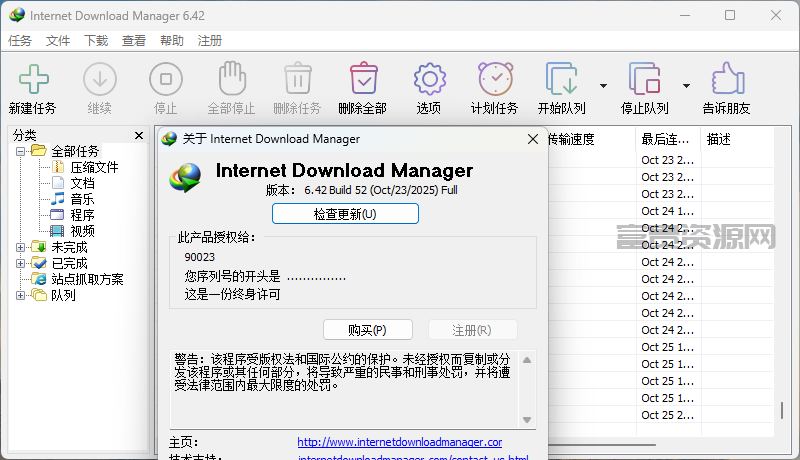Click the 文档 document category icon
Image resolution: width=800 pixels, height=460 pixels.
pyautogui.click(x=58, y=183)
